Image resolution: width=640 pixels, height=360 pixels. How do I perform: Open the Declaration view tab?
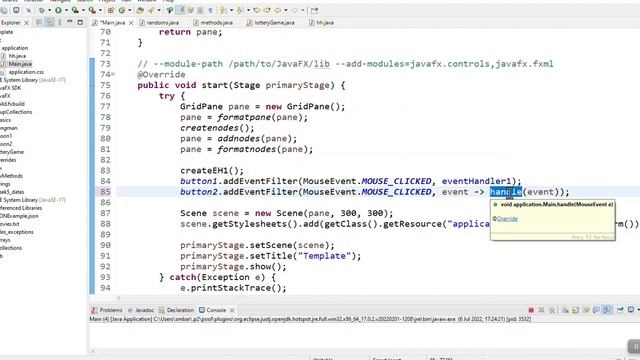pos(176,310)
